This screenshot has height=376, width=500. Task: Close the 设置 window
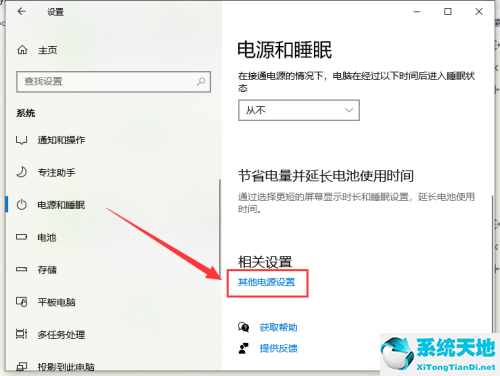tap(479, 12)
